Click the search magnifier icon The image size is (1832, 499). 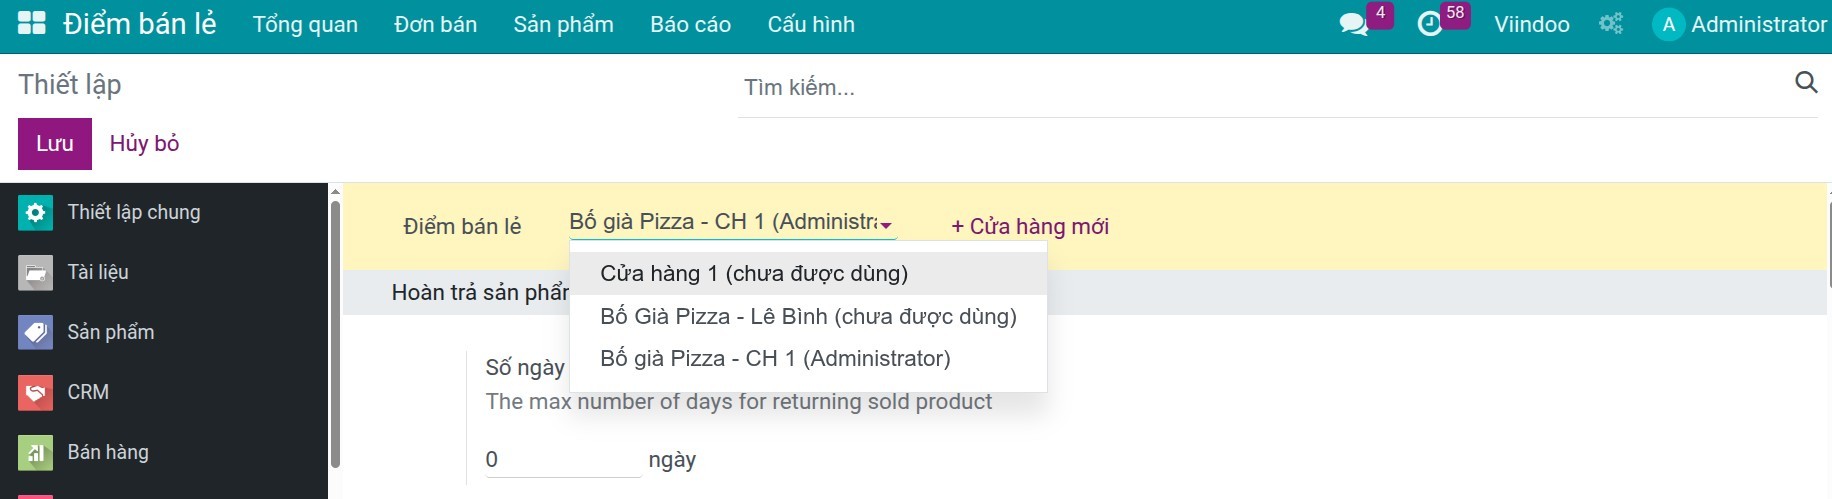[1805, 83]
